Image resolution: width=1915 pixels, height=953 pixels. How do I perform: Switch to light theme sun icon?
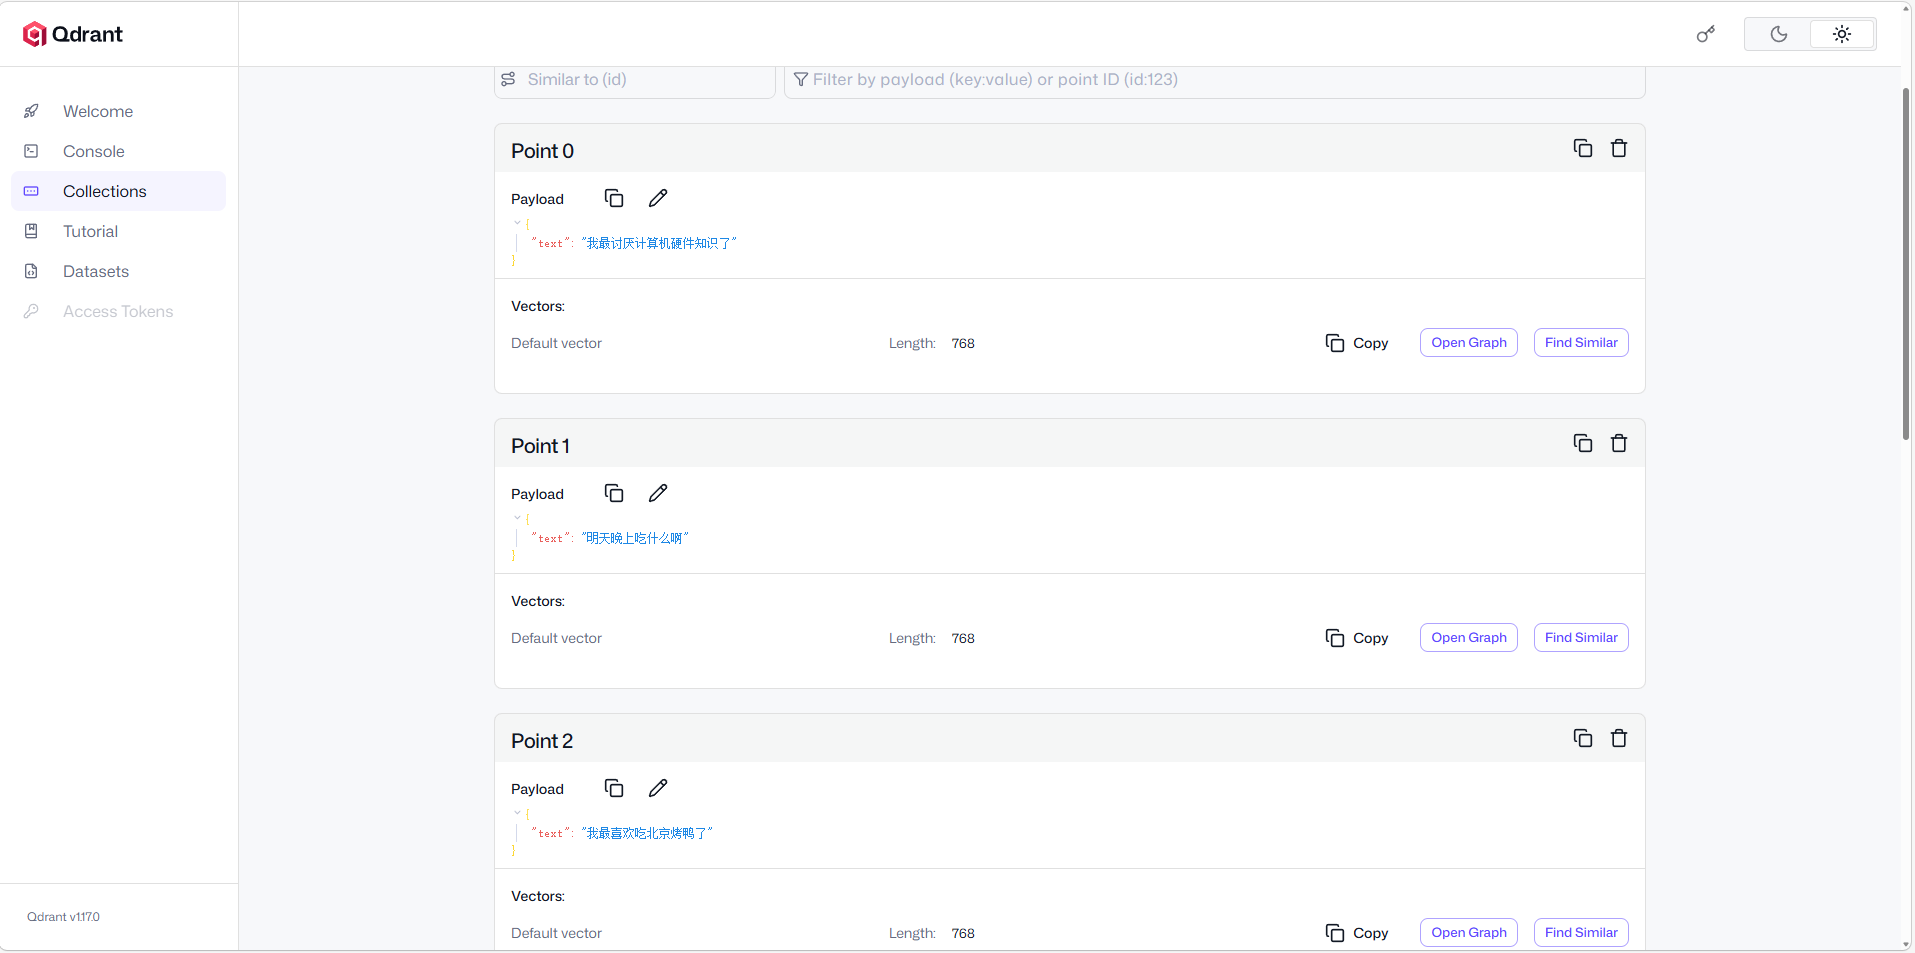pos(1842,34)
